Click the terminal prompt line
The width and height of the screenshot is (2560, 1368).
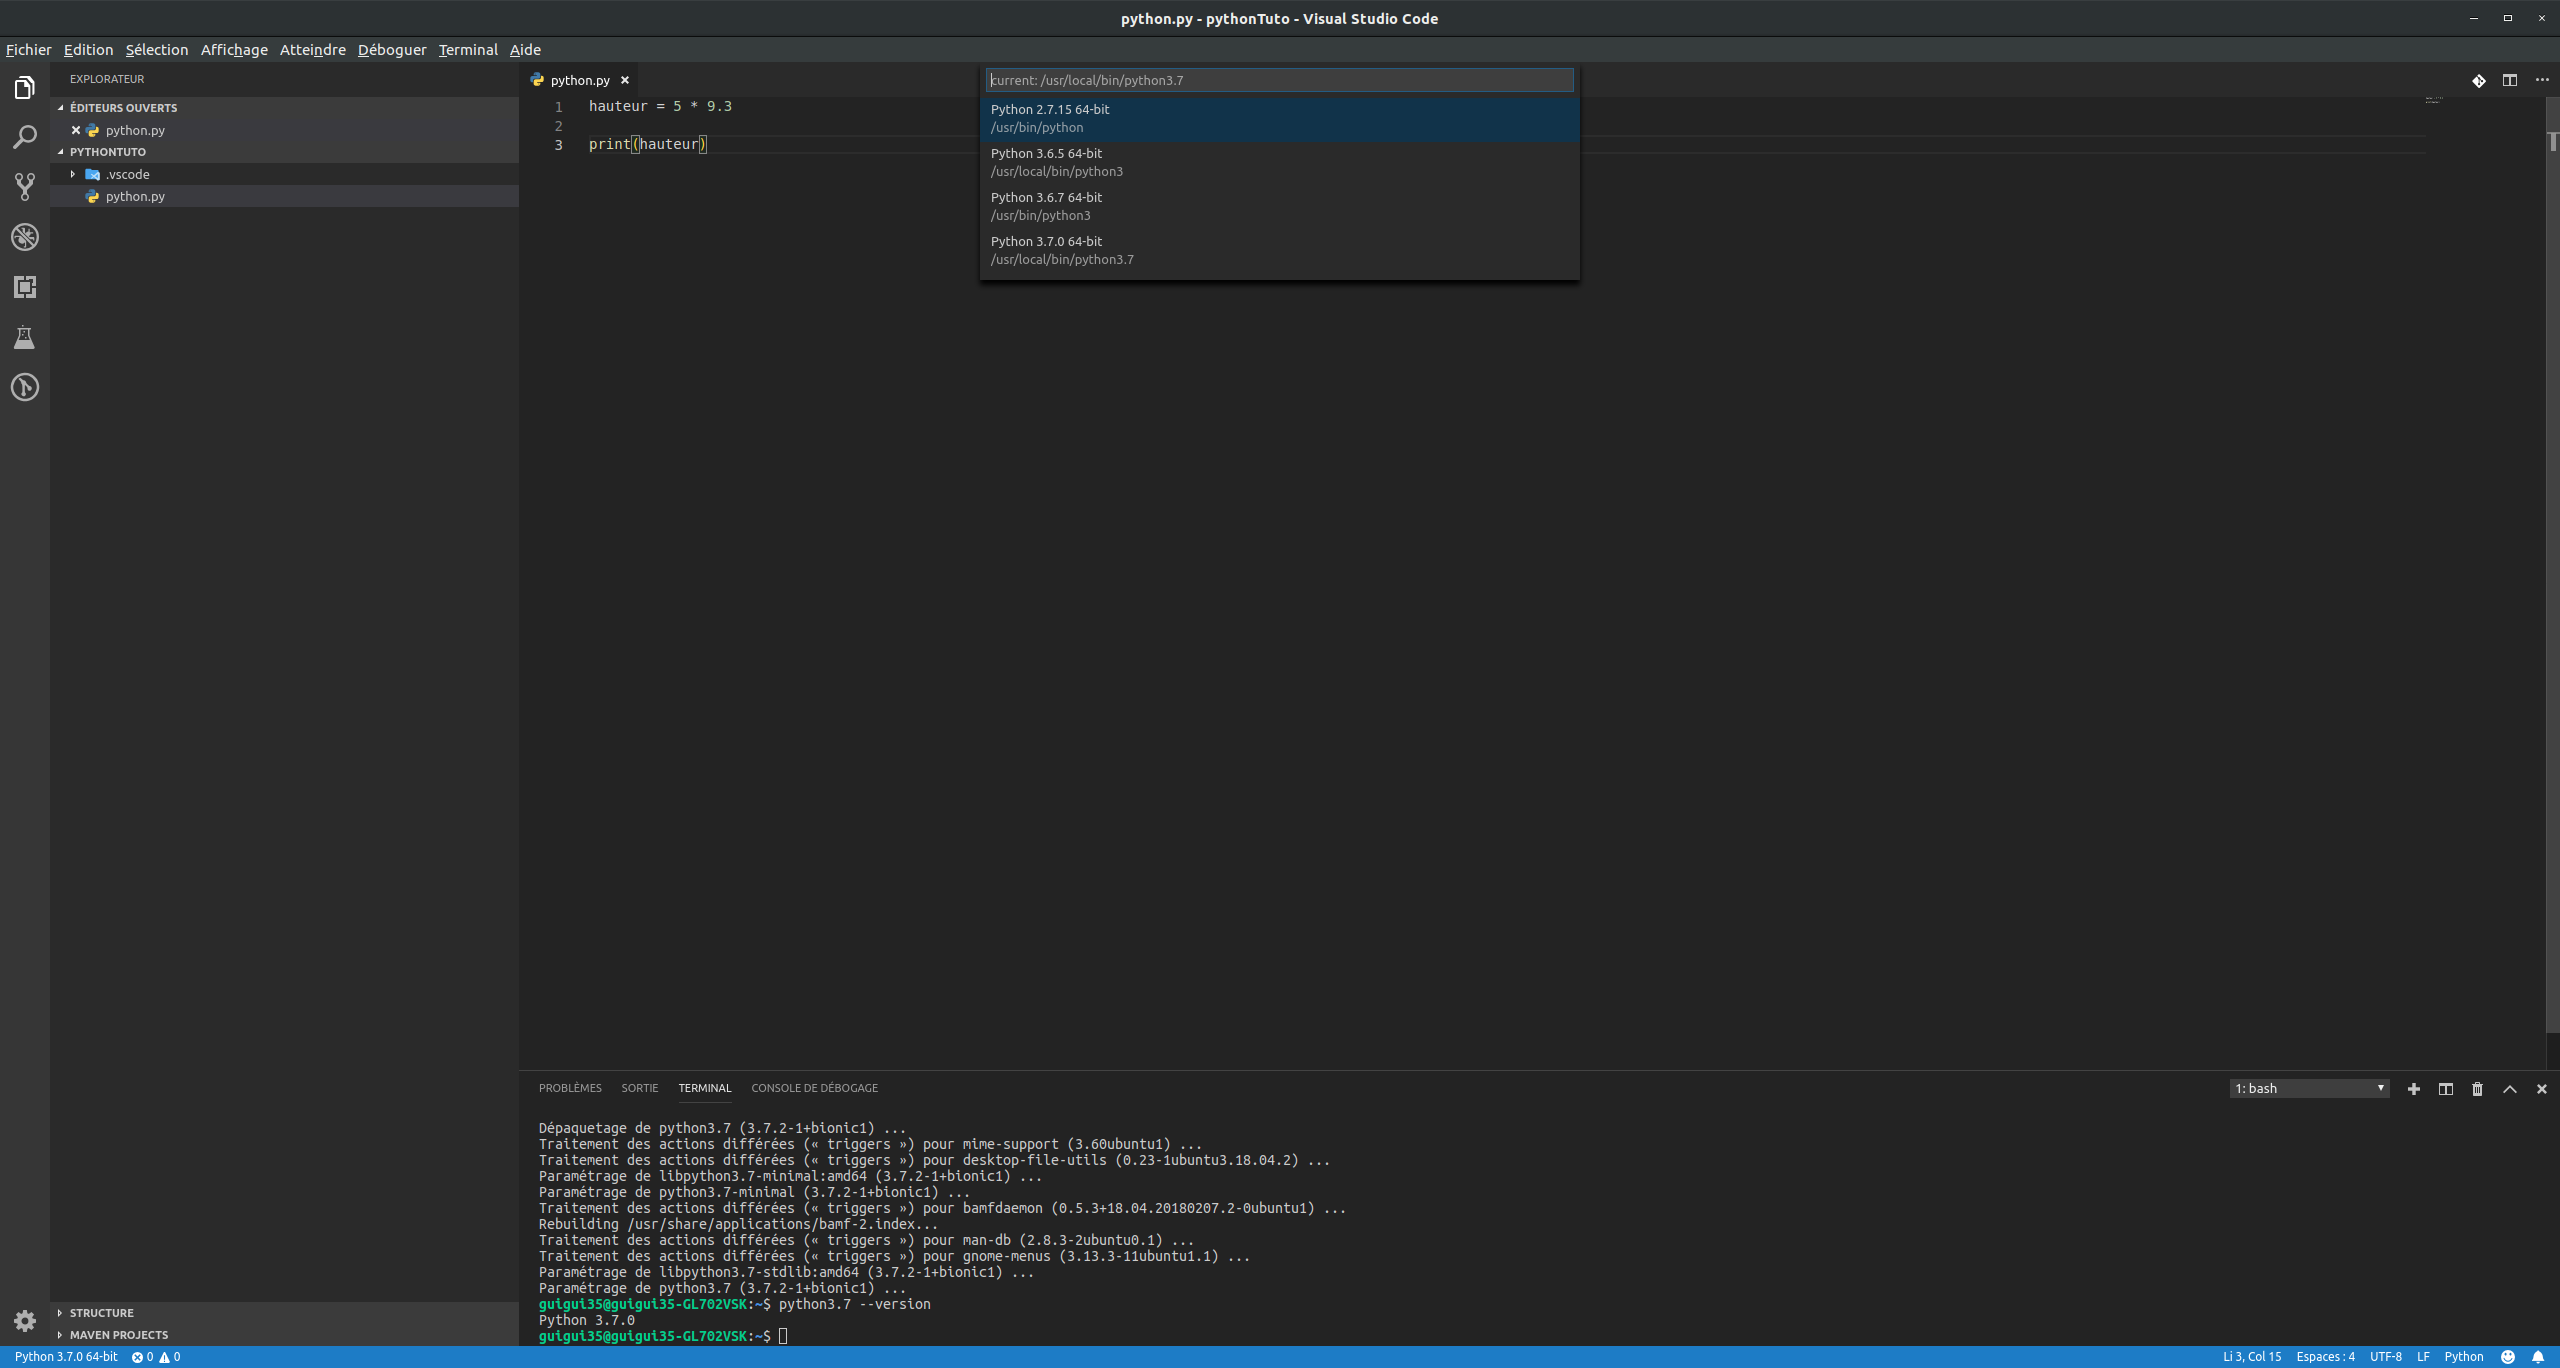[x=663, y=1336]
